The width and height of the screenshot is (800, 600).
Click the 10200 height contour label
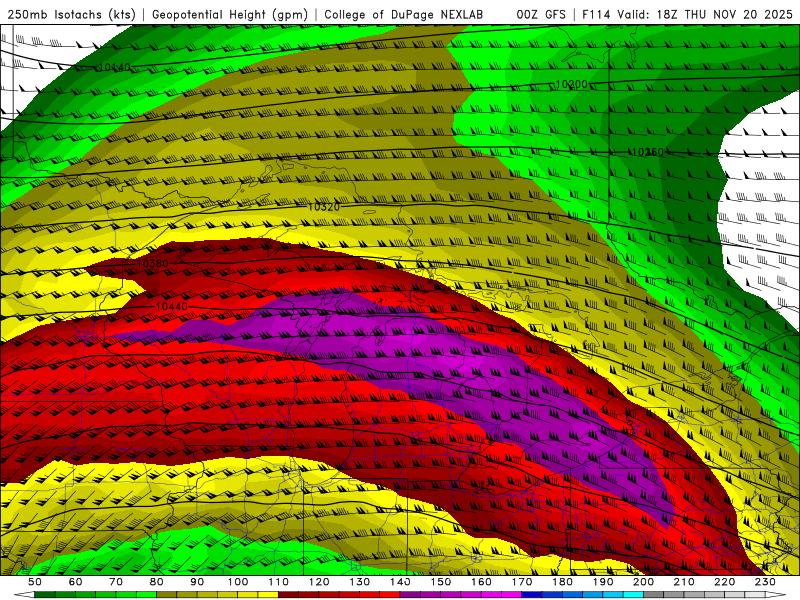(x=571, y=84)
